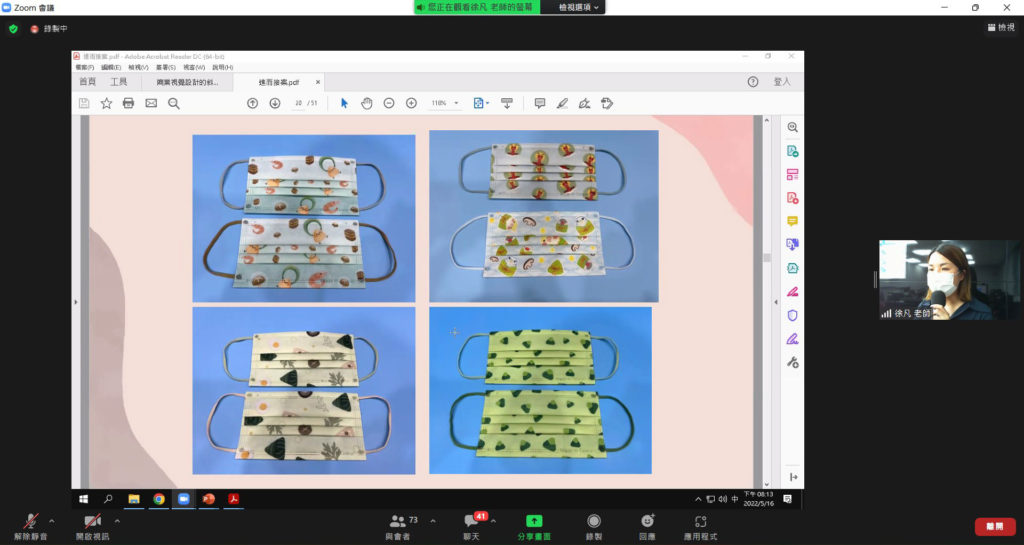Click the red 離開 leave button
The image size is (1024, 545).
coord(994,526)
